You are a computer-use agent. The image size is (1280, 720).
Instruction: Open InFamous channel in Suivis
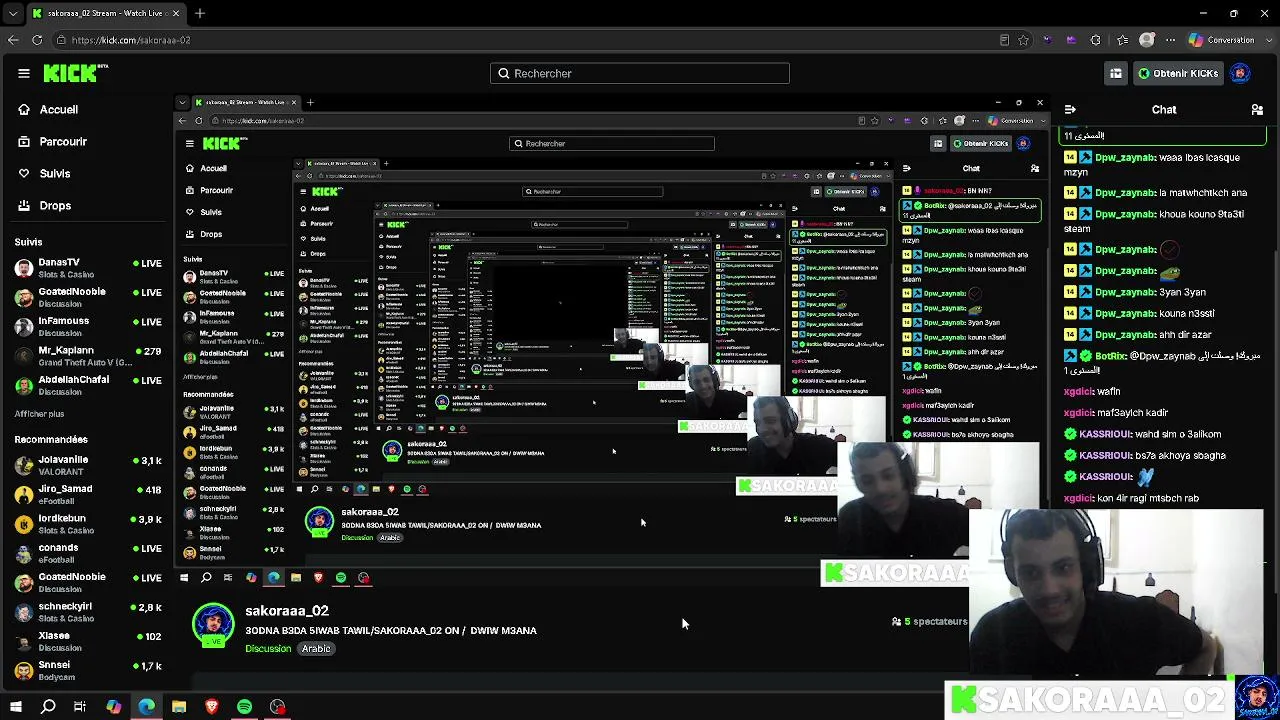click(x=87, y=326)
